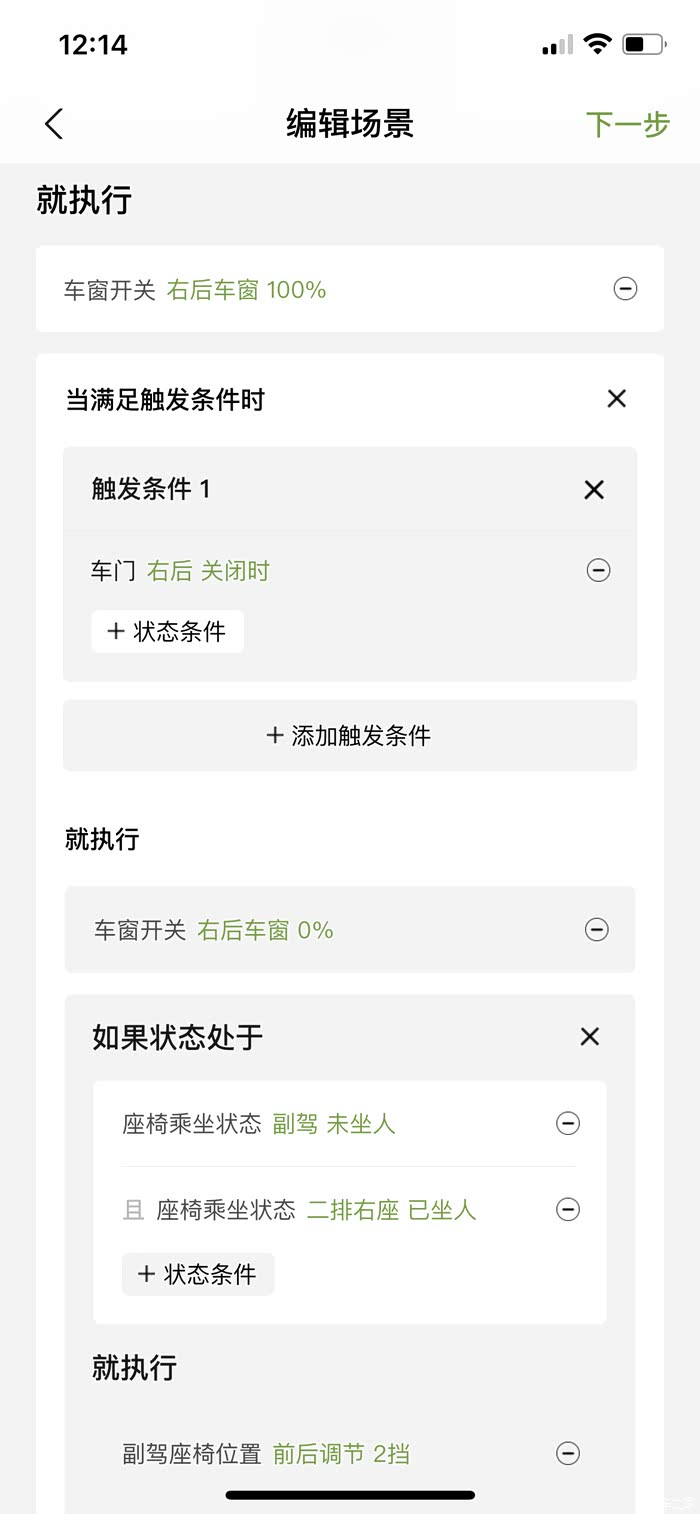Tap 添加触发条件 button

[349, 736]
